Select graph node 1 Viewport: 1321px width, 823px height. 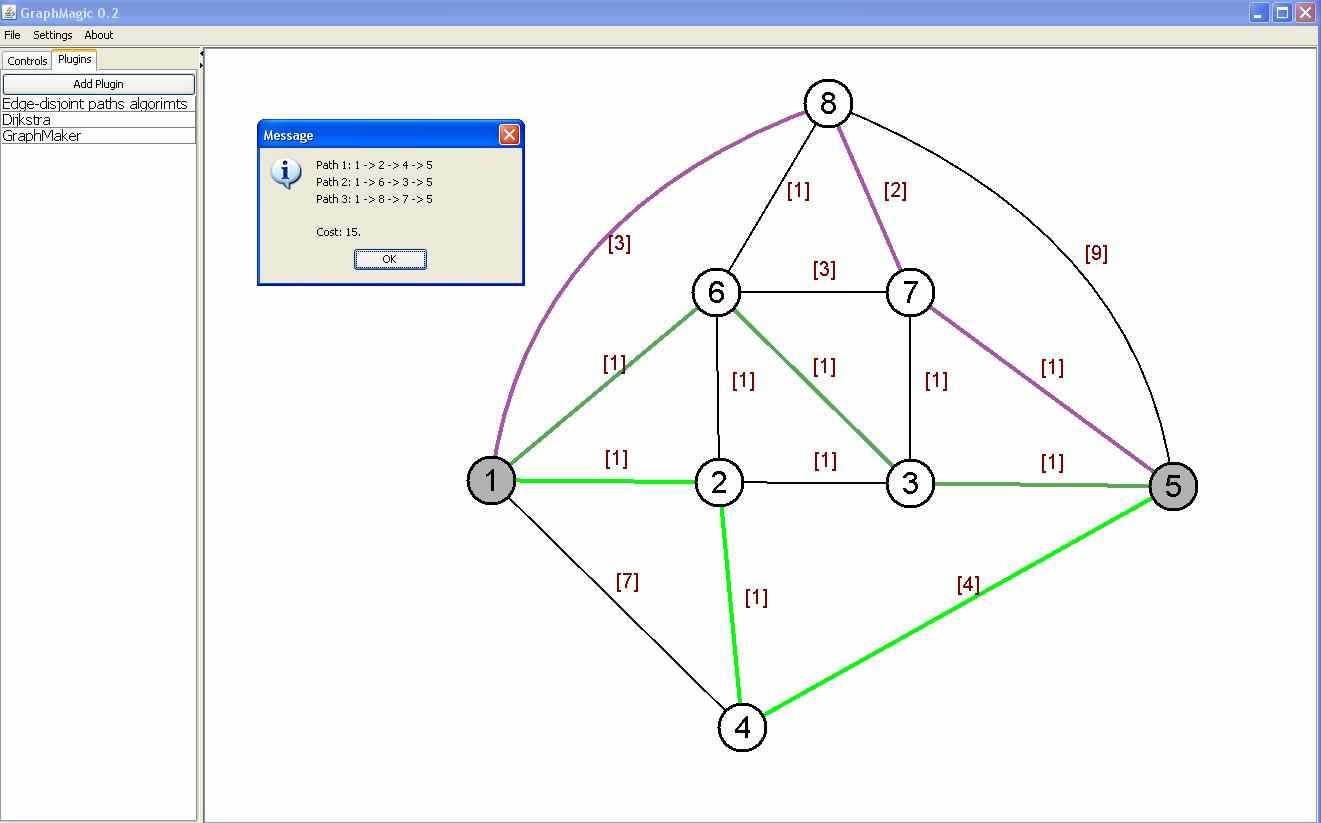[491, 481]
